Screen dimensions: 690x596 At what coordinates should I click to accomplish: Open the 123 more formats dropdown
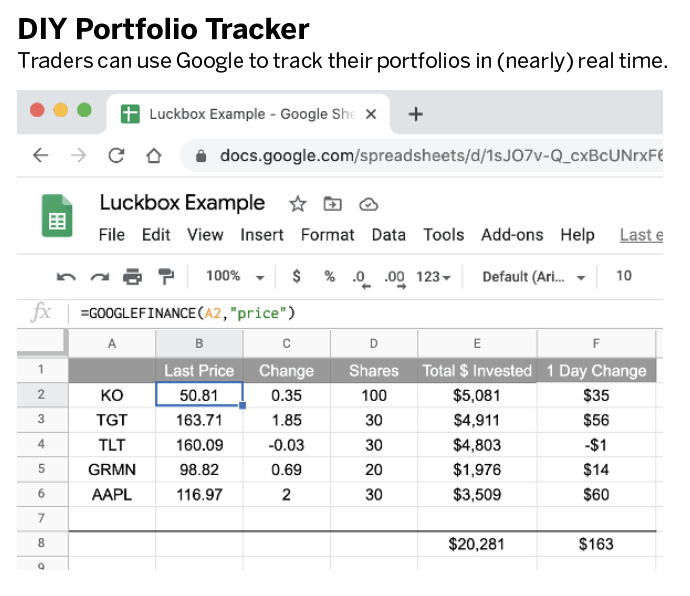pyautogui.click(x=433, y=277)
